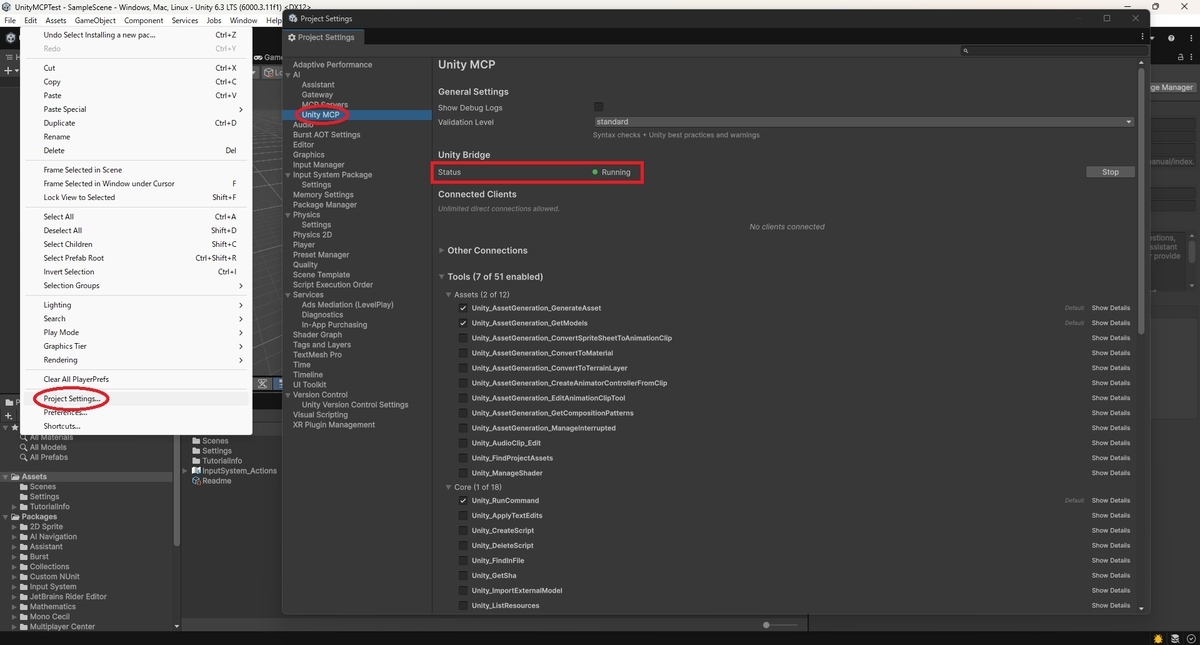The image size is (1200, 645).
Task: Click the Project Settings gear tab icon
Action: (x=292, y=37)
